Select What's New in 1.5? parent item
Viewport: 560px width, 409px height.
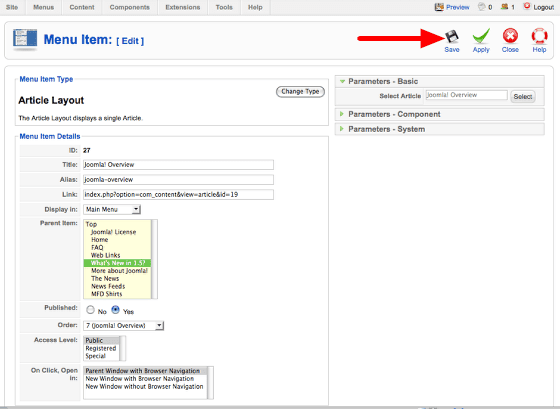click(117, 263)
